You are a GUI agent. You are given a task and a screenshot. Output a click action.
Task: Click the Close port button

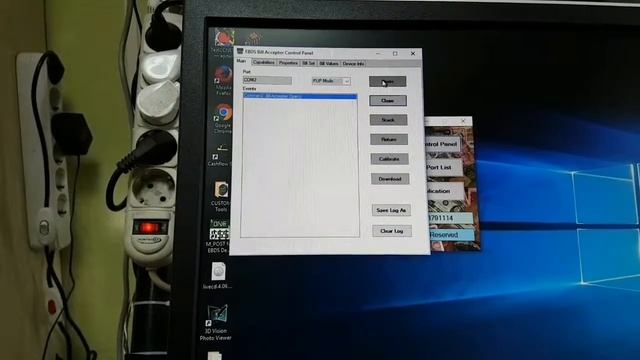388,100
